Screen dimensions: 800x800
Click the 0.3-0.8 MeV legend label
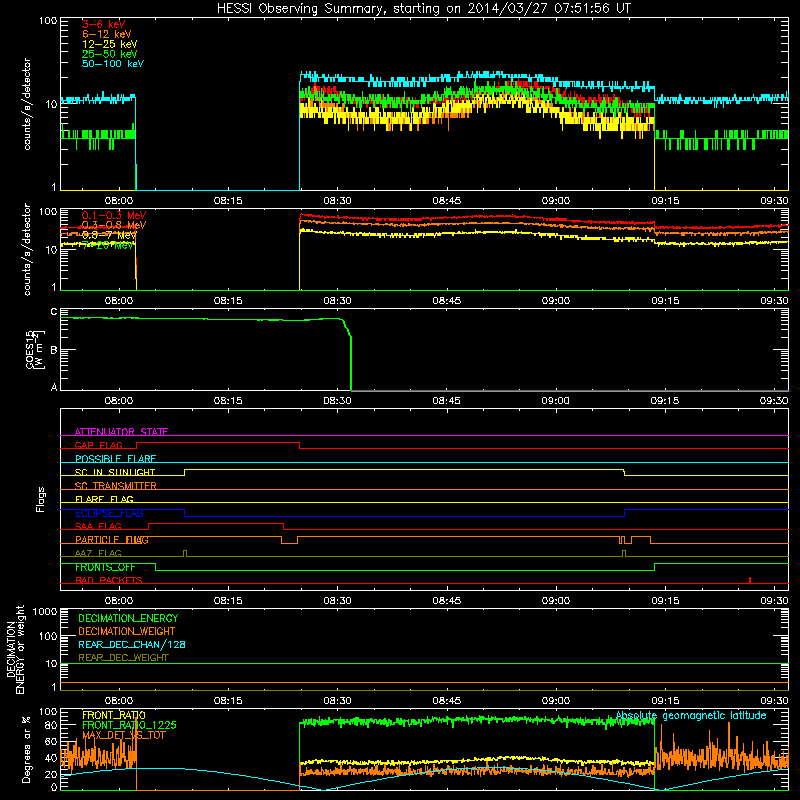[114, 225]
